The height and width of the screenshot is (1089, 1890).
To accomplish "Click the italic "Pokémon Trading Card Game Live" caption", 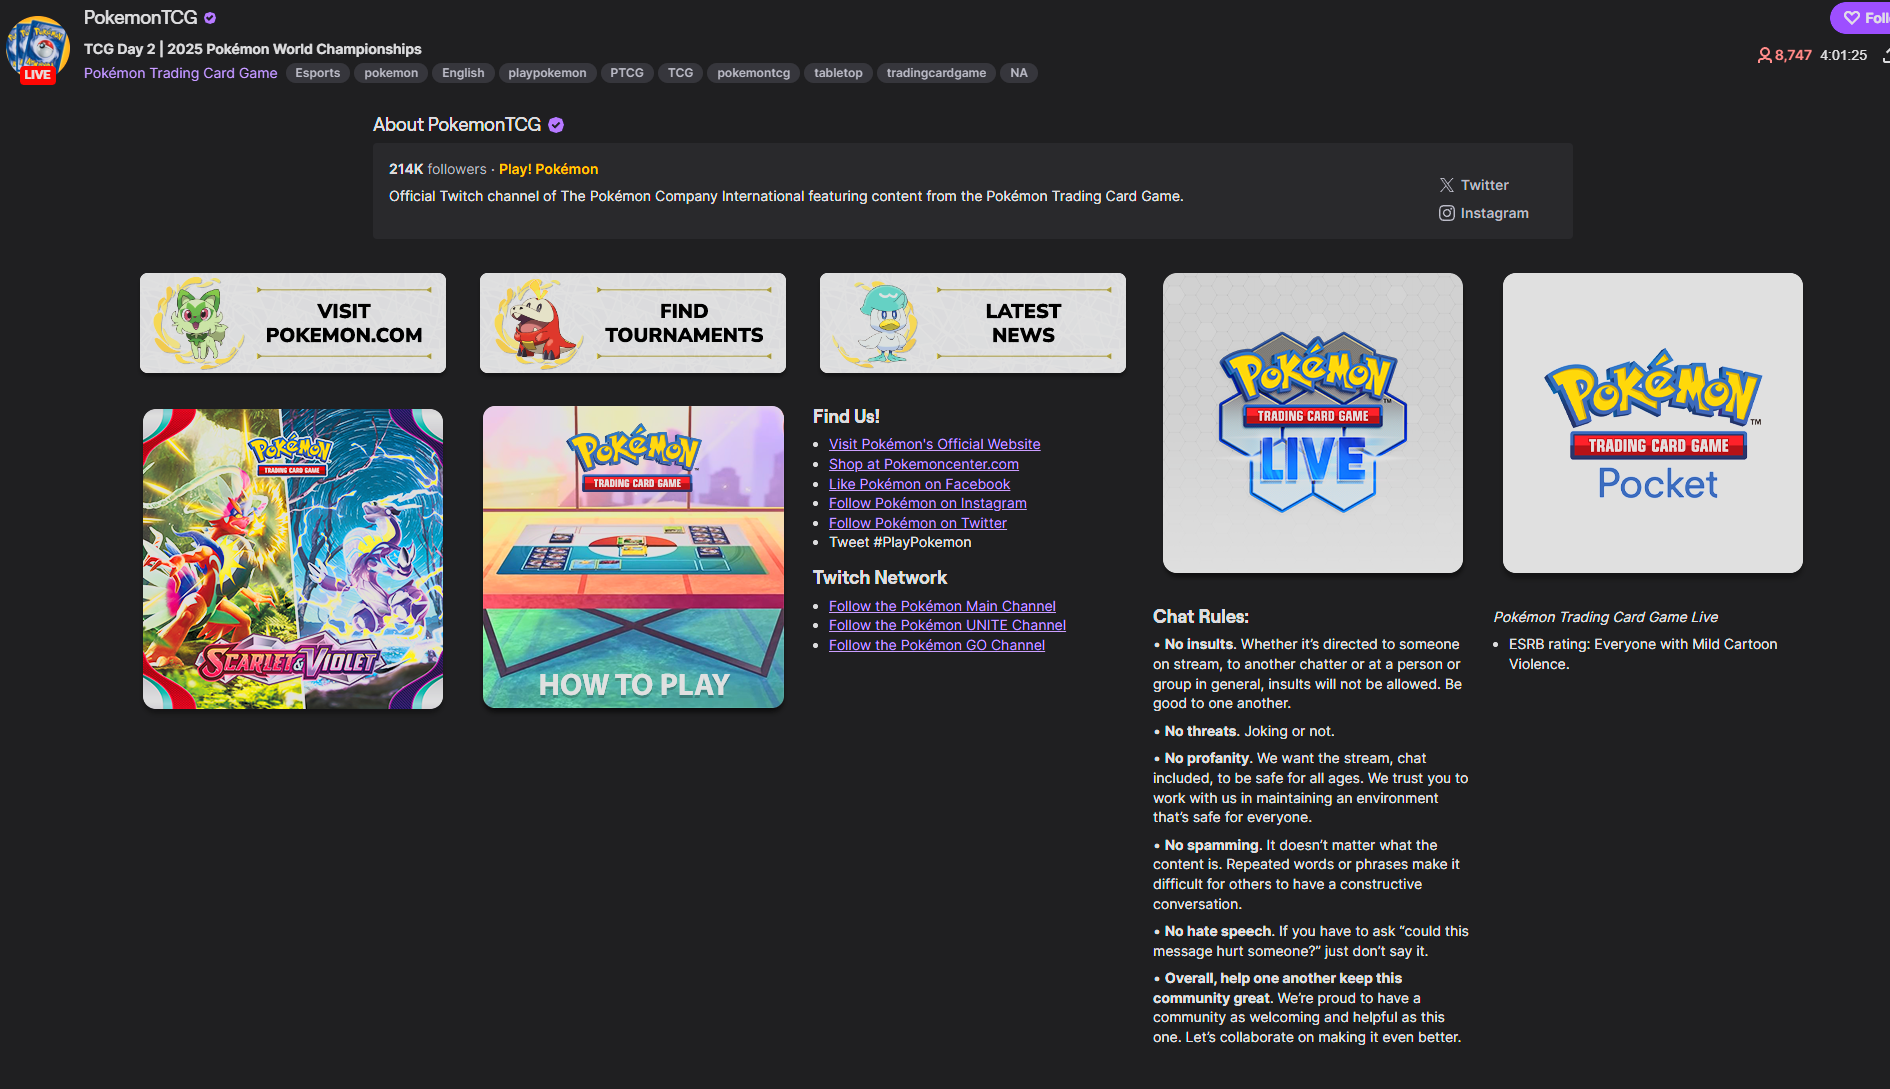I will (1606, 617).
